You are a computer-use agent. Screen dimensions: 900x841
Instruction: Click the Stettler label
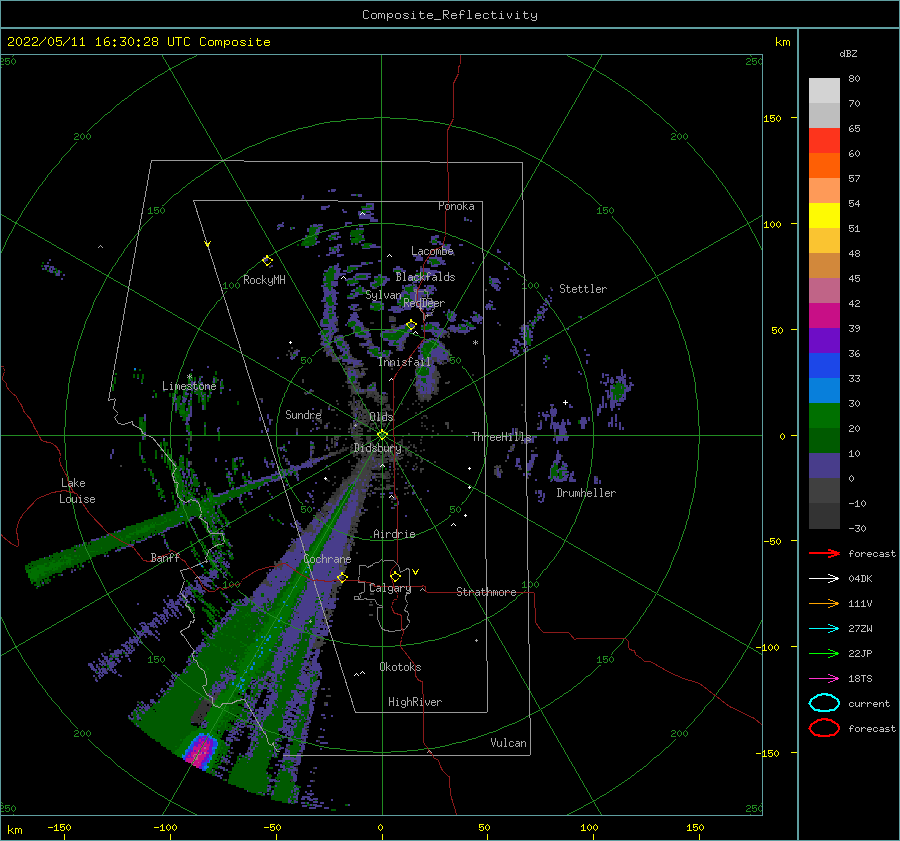pos(583,289)
